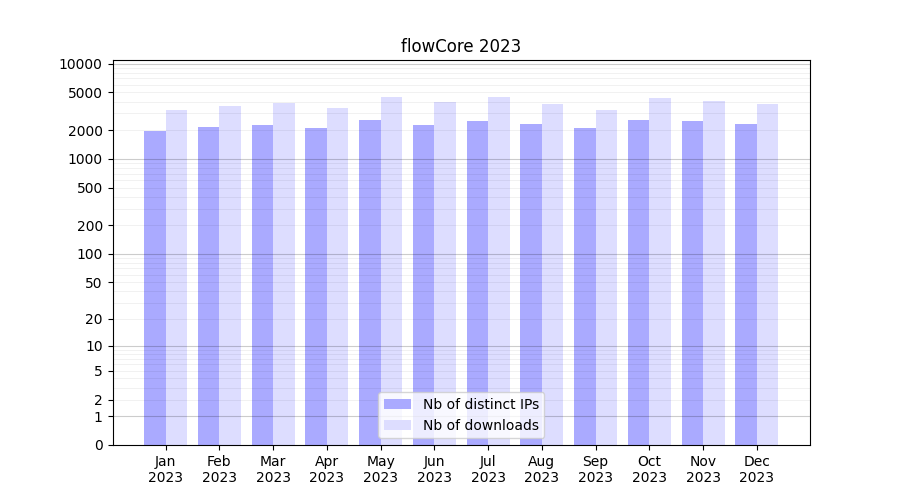Screen dimensions: 900x500
Task: Click the Dec 2023 distinct IPs bar
Action: tap(746, 285)
